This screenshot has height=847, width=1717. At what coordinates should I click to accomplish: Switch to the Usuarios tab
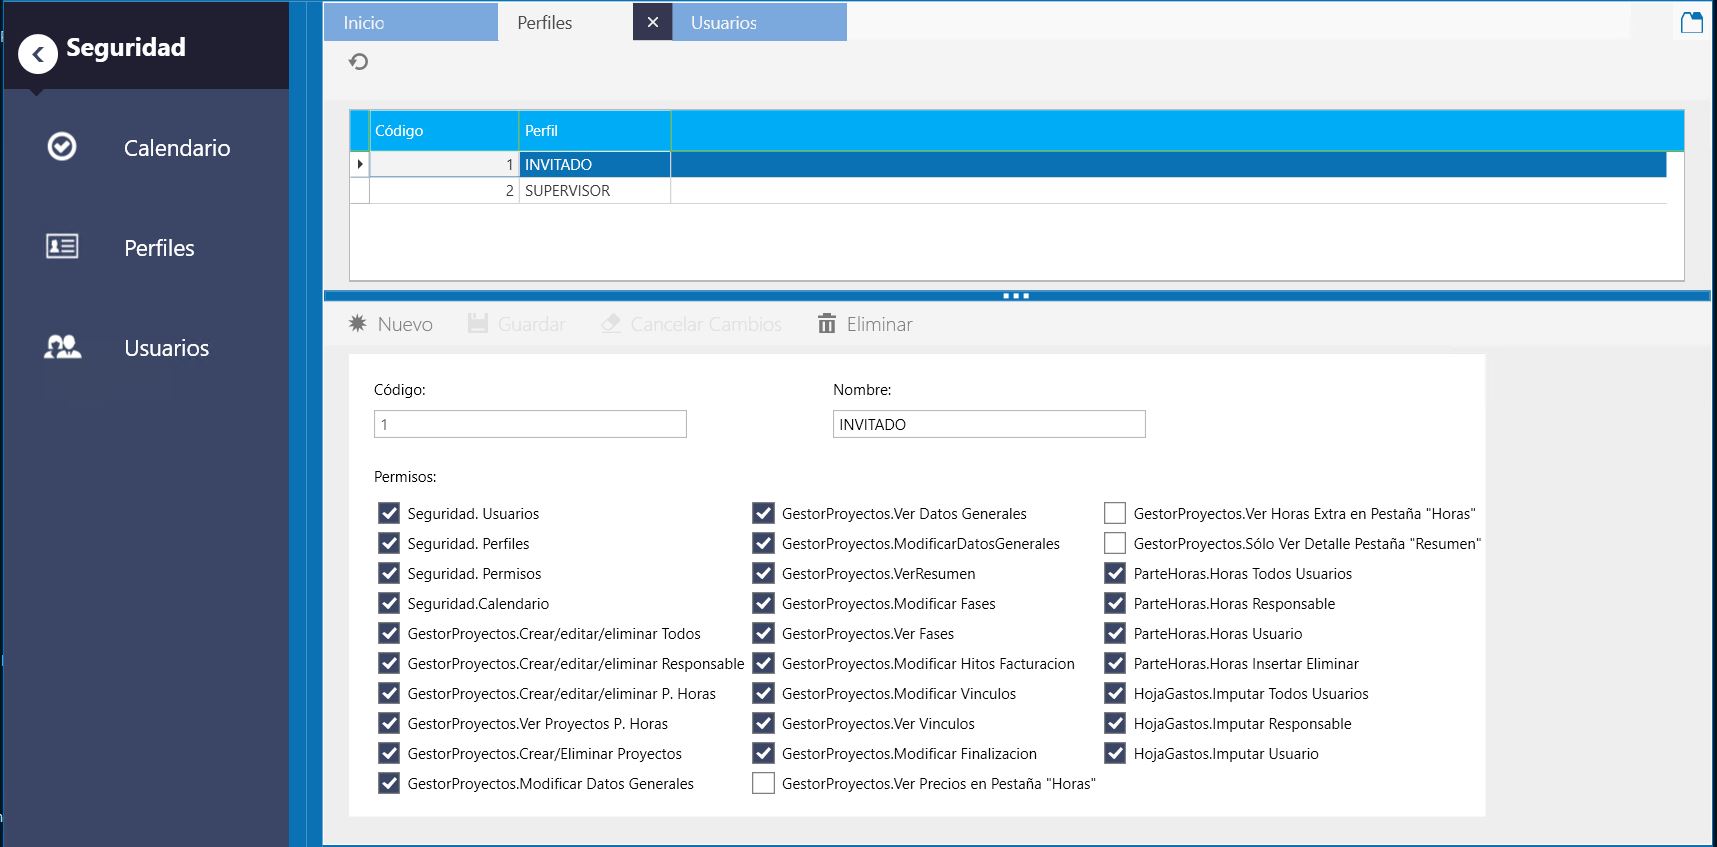tap(758, 22)
